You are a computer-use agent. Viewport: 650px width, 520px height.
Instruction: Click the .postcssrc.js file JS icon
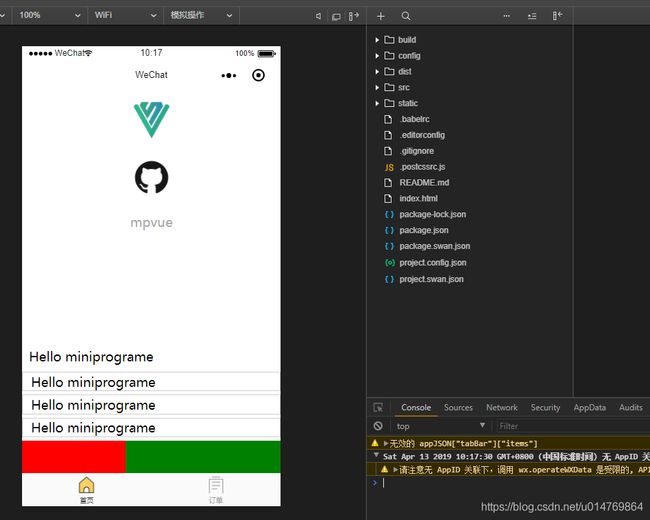[389, 167]
